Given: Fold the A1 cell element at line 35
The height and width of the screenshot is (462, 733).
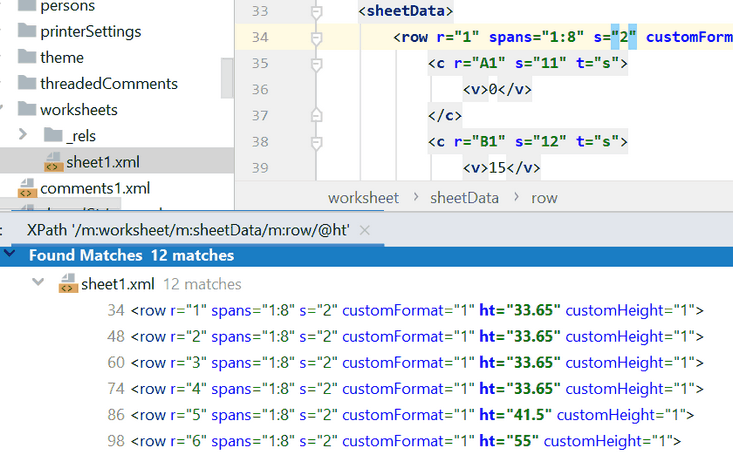Looking at the screenshot, I should point(317,65).
